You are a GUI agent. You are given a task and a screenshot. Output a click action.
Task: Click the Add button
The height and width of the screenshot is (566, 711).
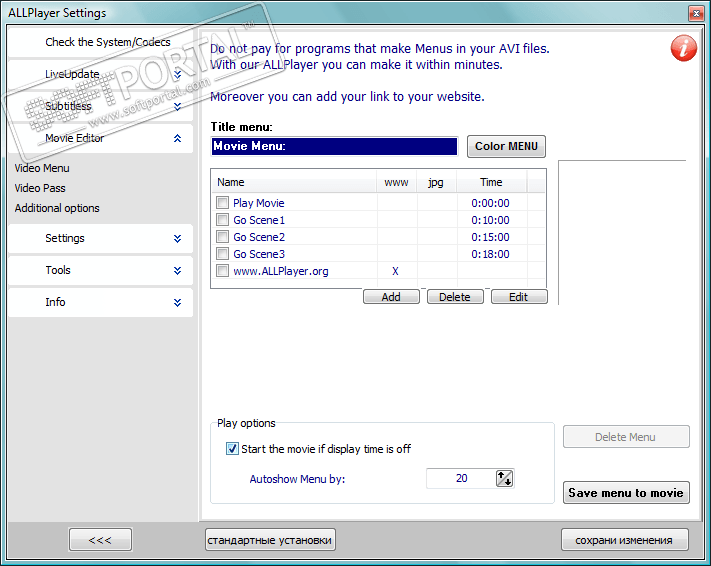[x=391, y=297]
